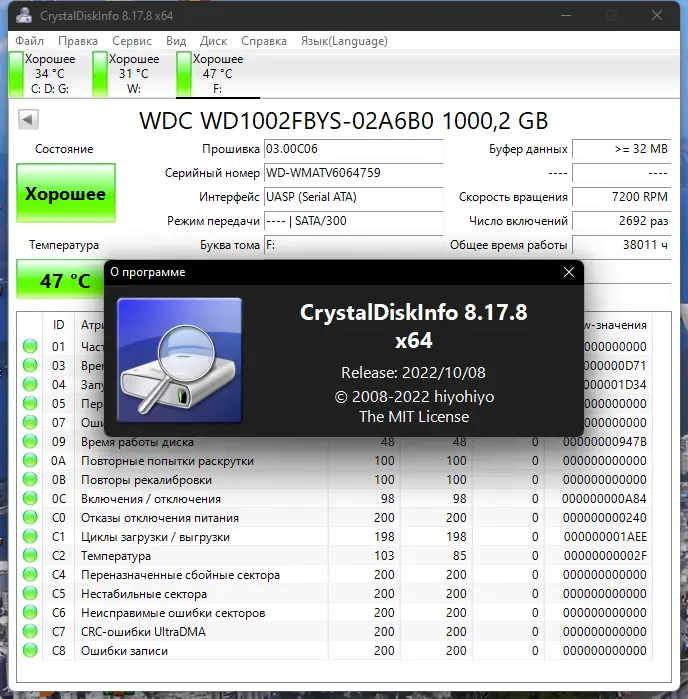Click the CrystalDiskInfo app icon in title bar
Image resolution: width=688 pixels, height=699 pixels.
(x=24, y=15)
